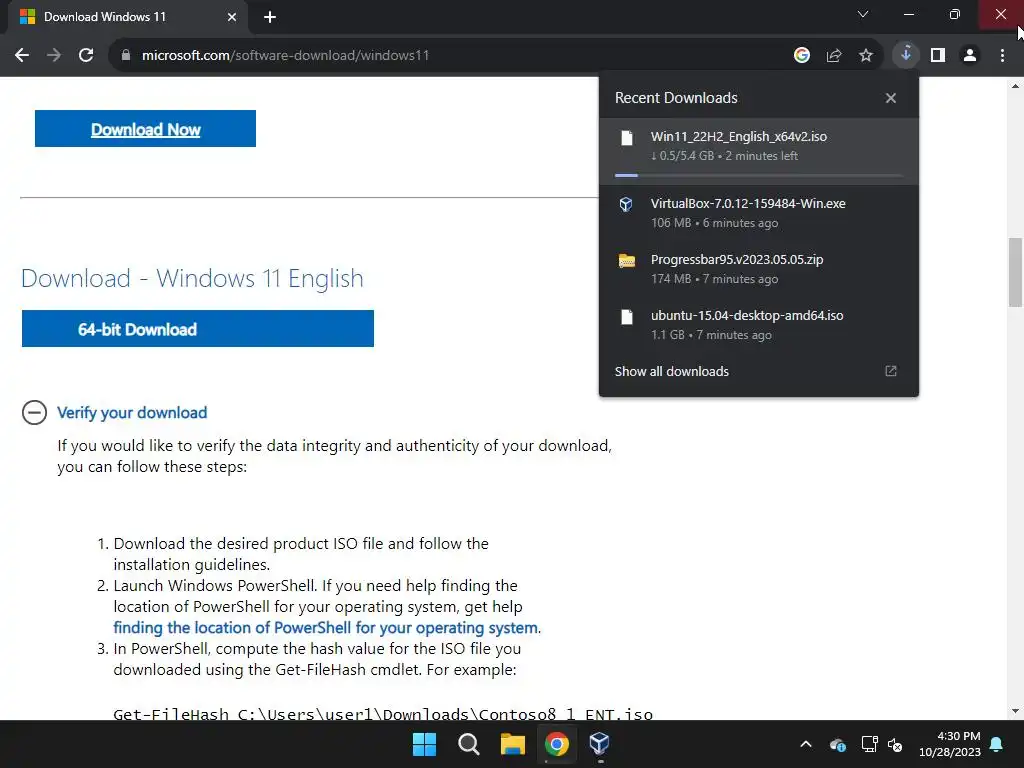The image size is (1024, 768).
Task: Open the Win11_22H2_English_x64v2.iso download entry
Action: pos(759,151)
